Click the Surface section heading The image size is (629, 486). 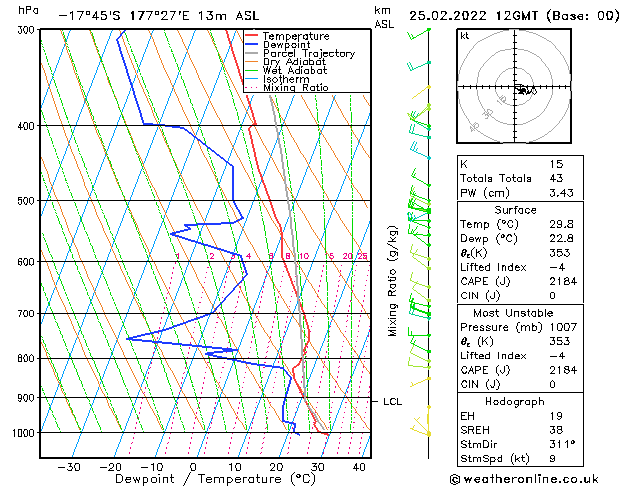[x=515, y=210]
